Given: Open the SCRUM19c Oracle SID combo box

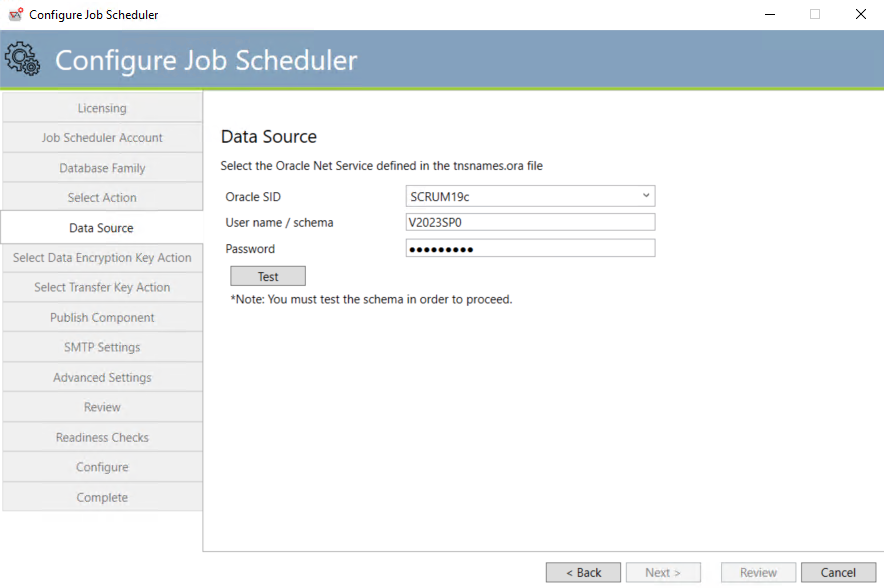Looking at the screenshot, I should [530, 196].
